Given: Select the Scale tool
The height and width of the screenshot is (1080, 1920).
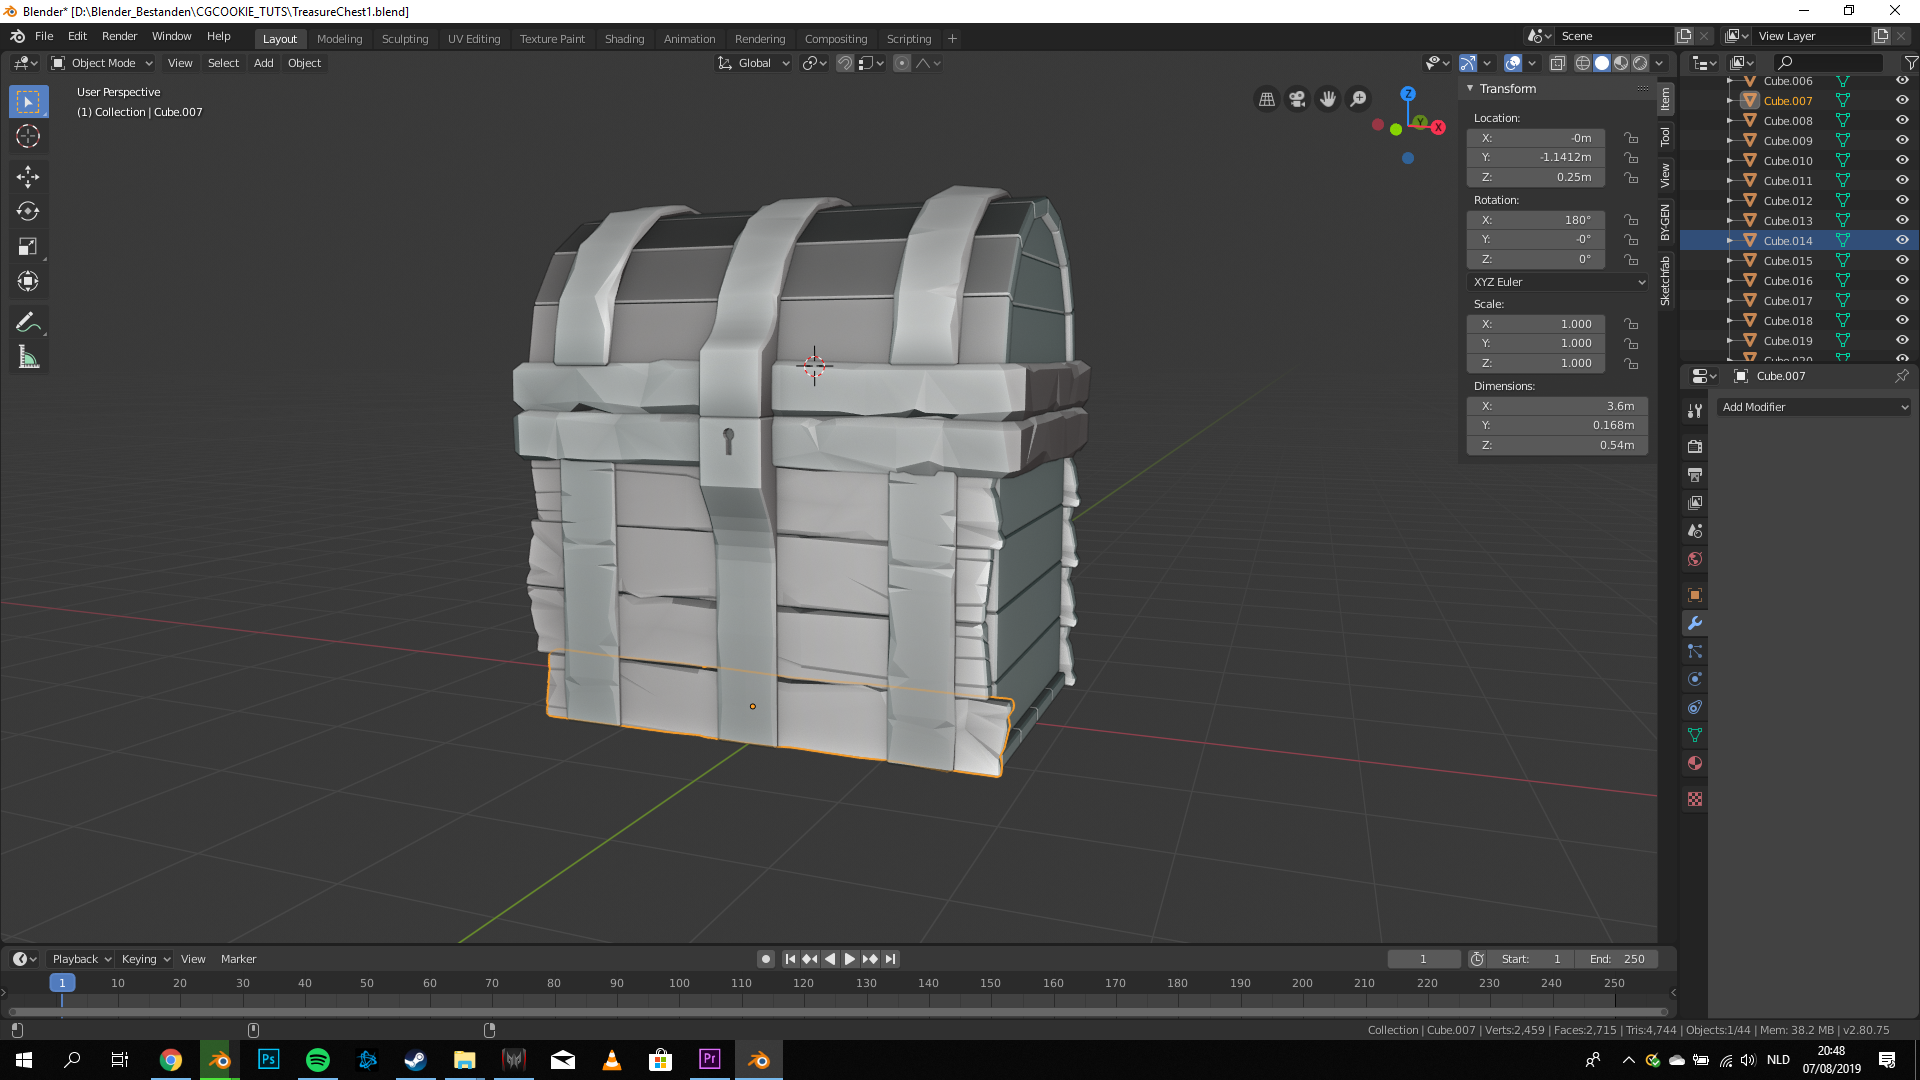Looking at the screenshot, I should click(x=28, y=246).
